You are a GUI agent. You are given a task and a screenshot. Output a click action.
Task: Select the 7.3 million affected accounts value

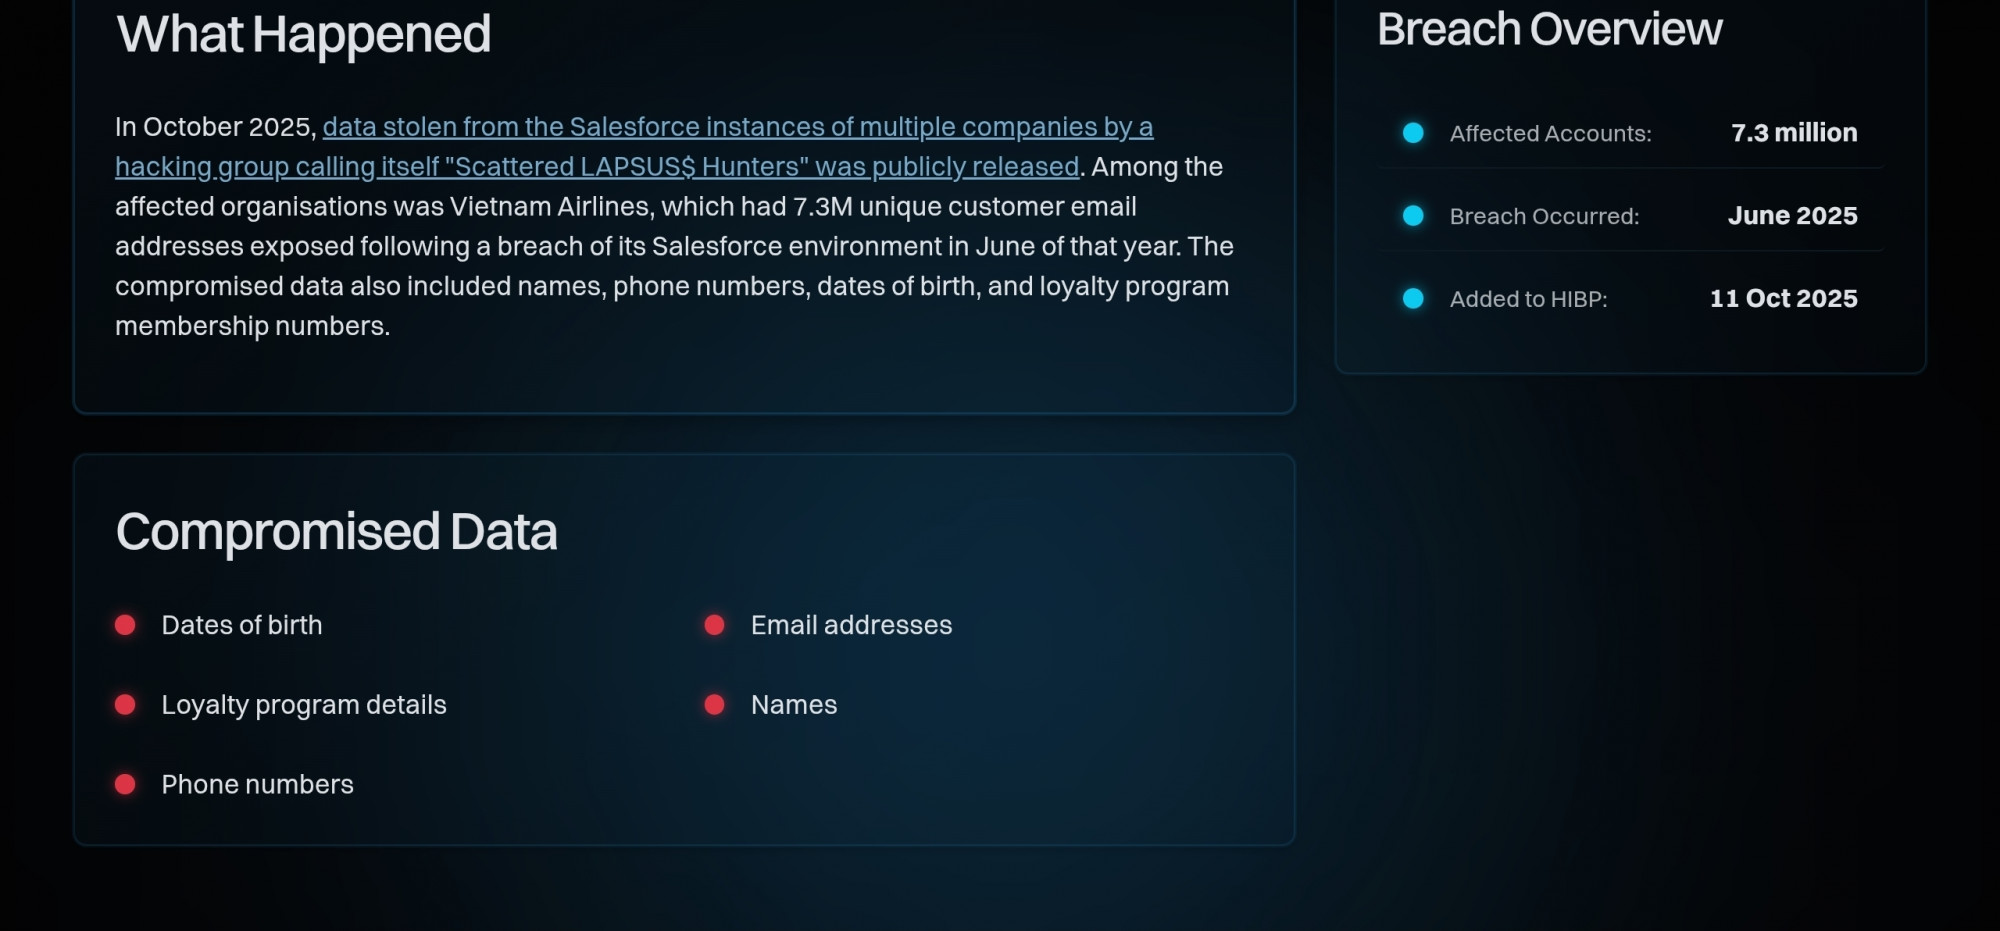(x=1794, y=133)
